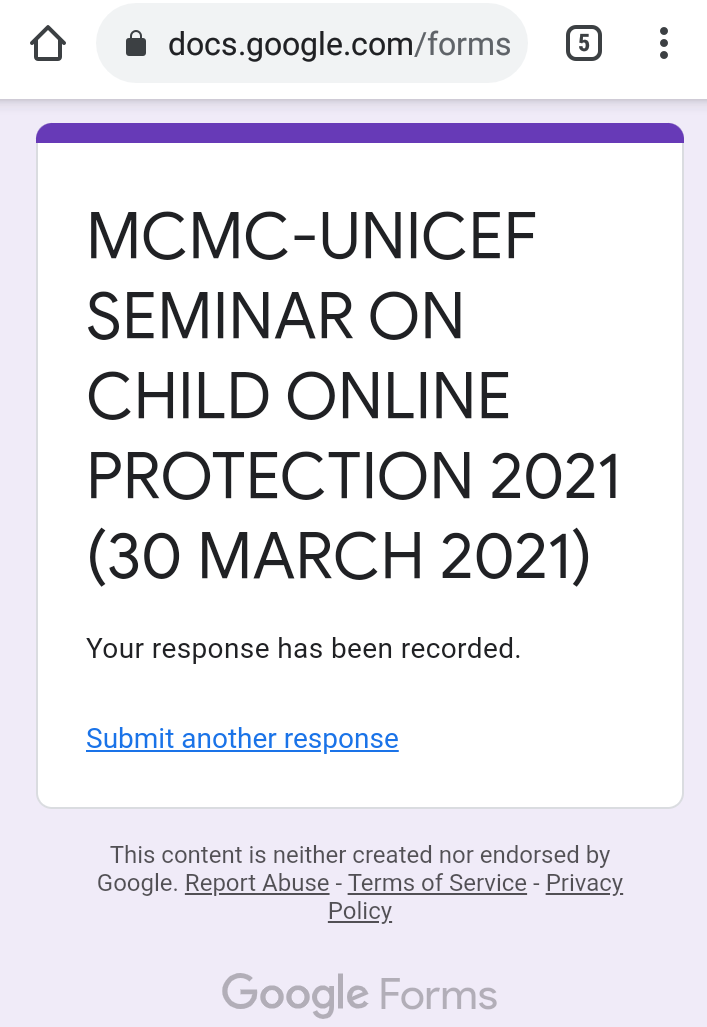Open the Terms of Service link
Viewport: 707px width, 1027px height.
pyautogui.click(x=437, y=883)
